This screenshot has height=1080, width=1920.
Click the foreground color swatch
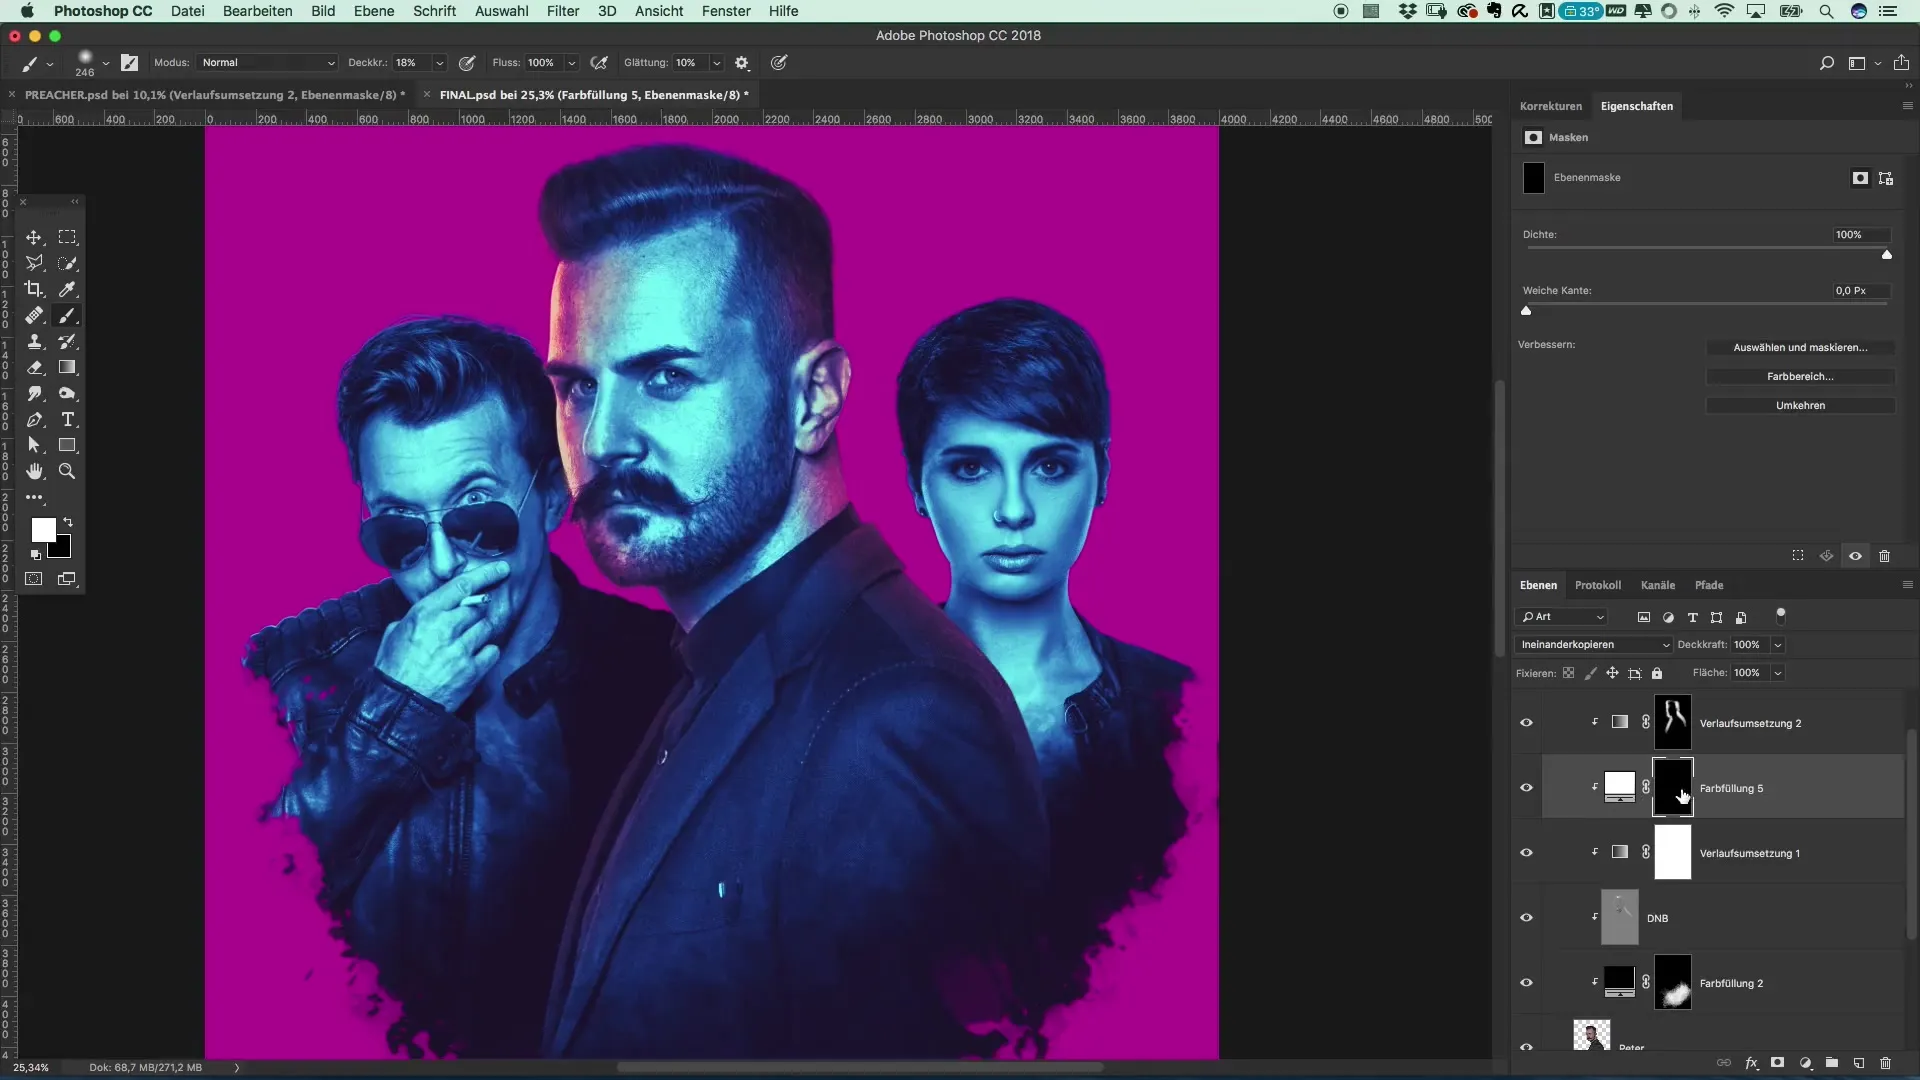[43, 530]
